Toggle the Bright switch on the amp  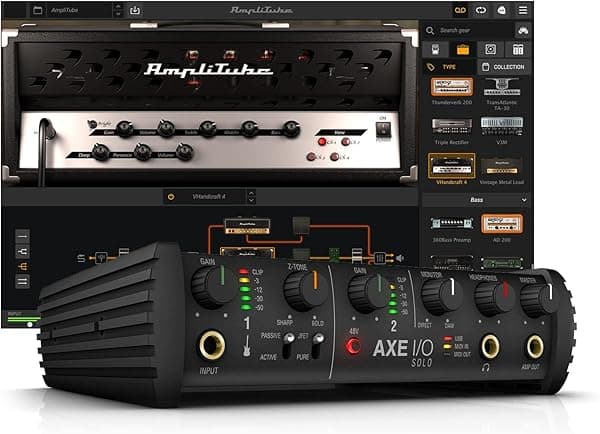pos(92,124)
